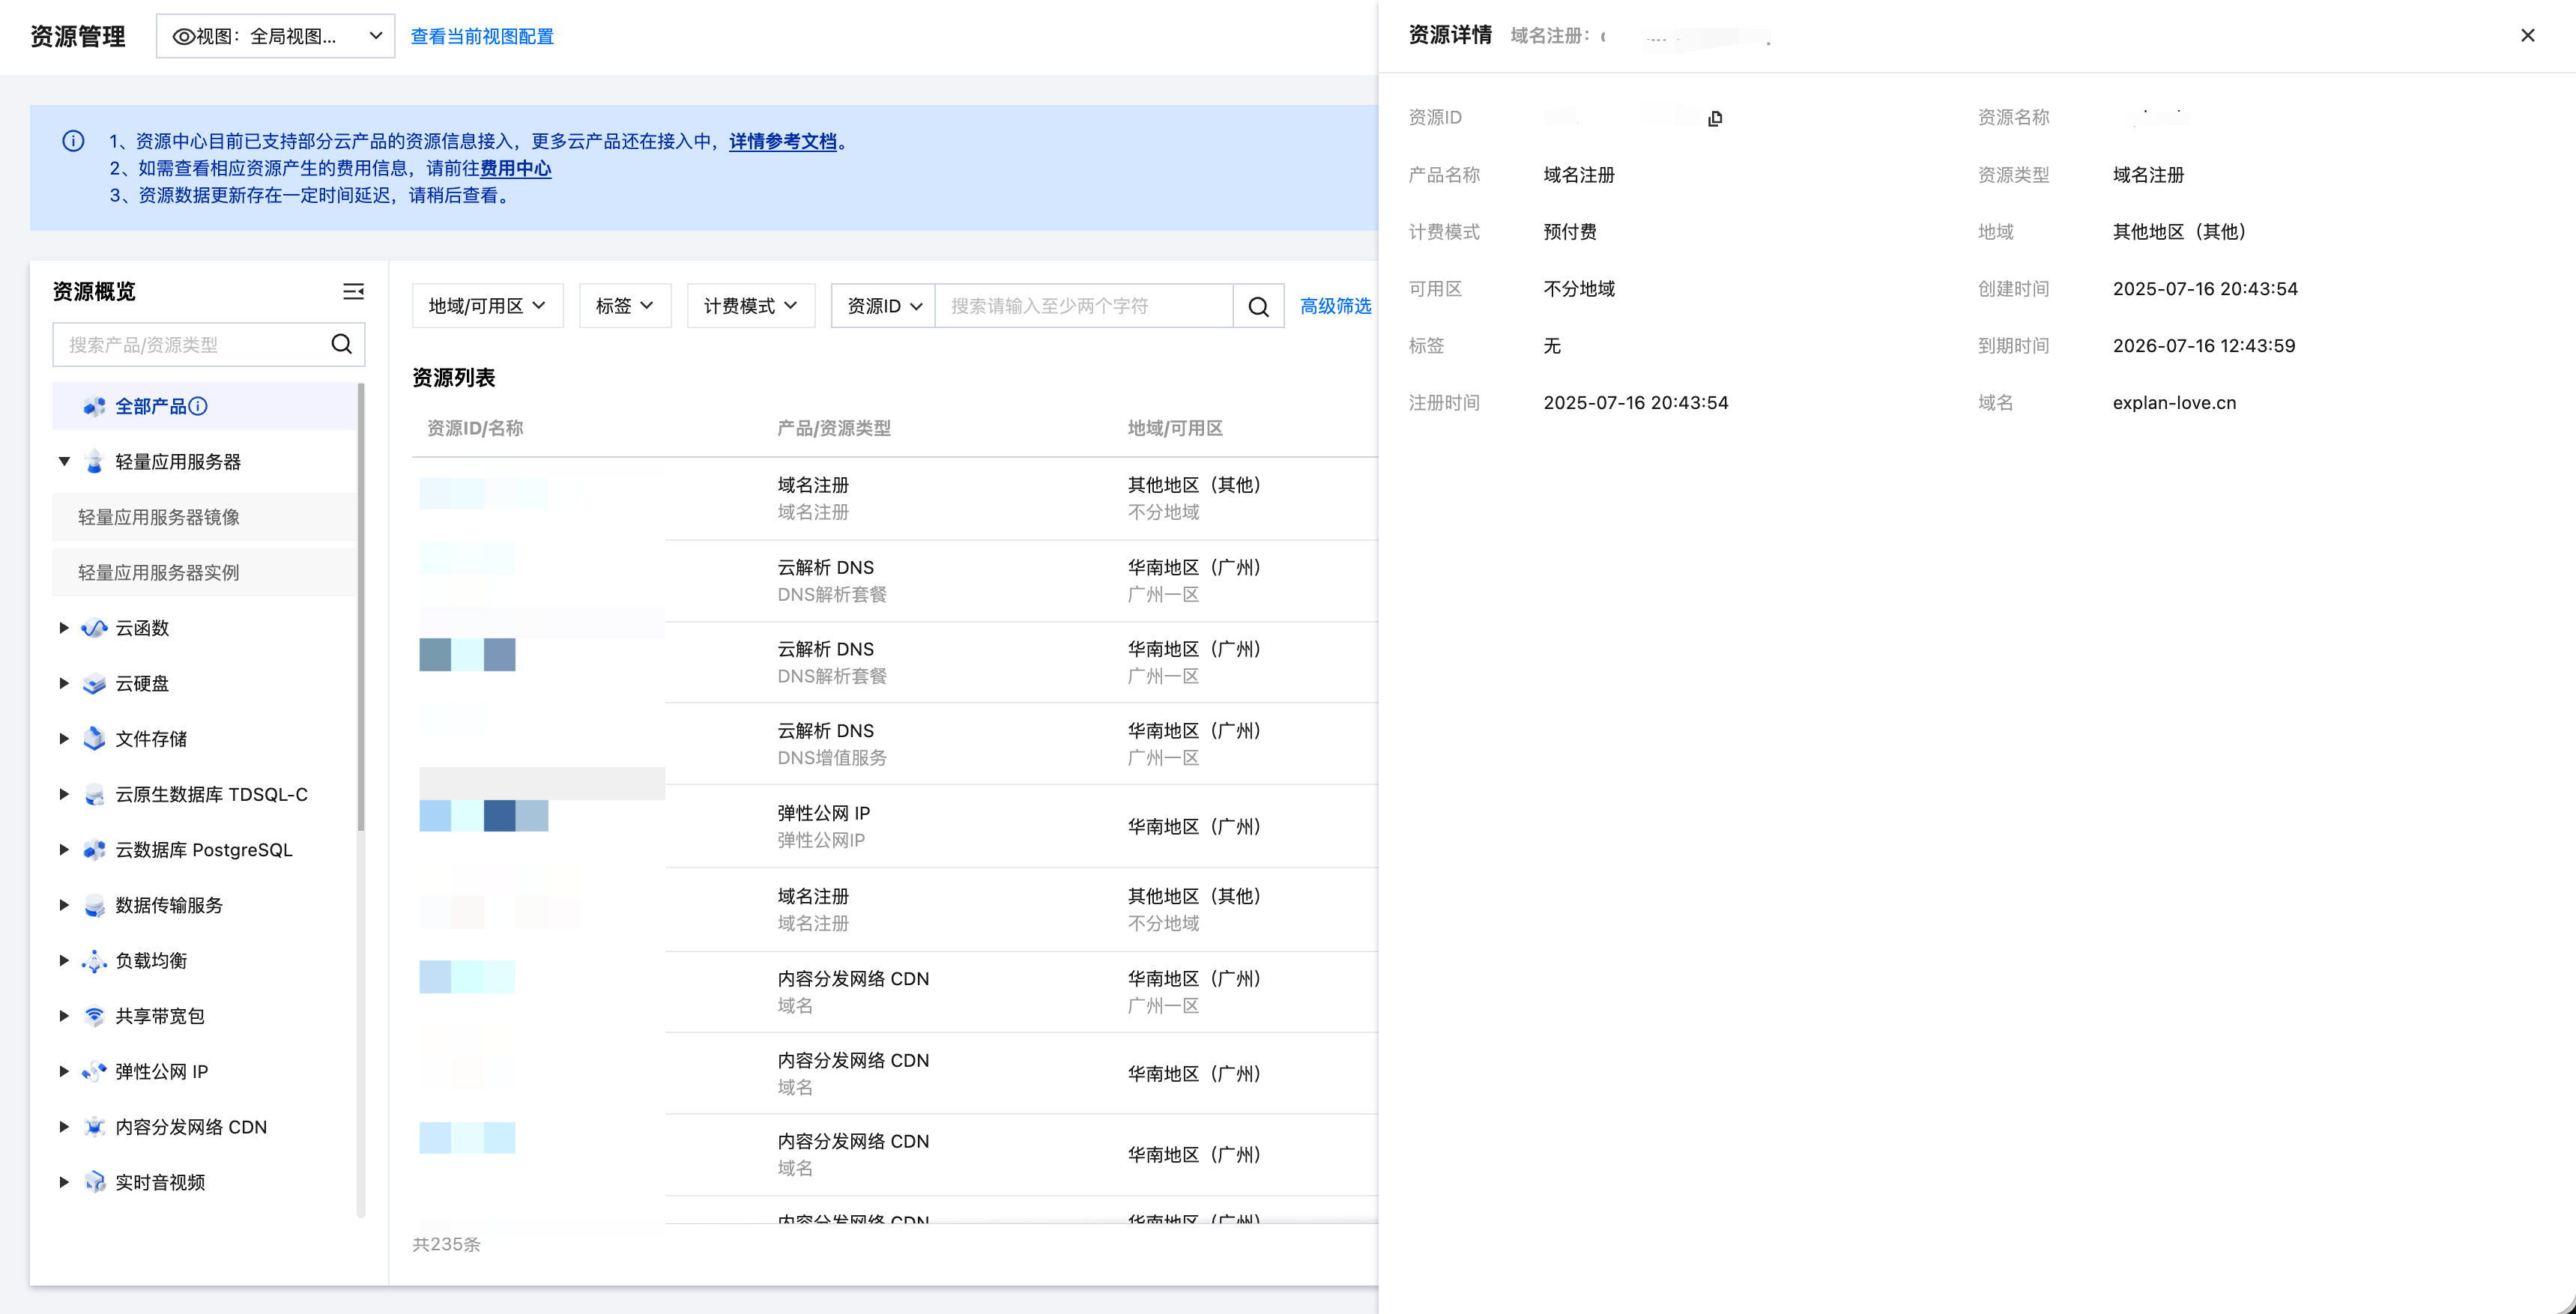Click the resource ID search input field
This screenshot has height=1314, width=2576.
click(x=1083, y=306)
